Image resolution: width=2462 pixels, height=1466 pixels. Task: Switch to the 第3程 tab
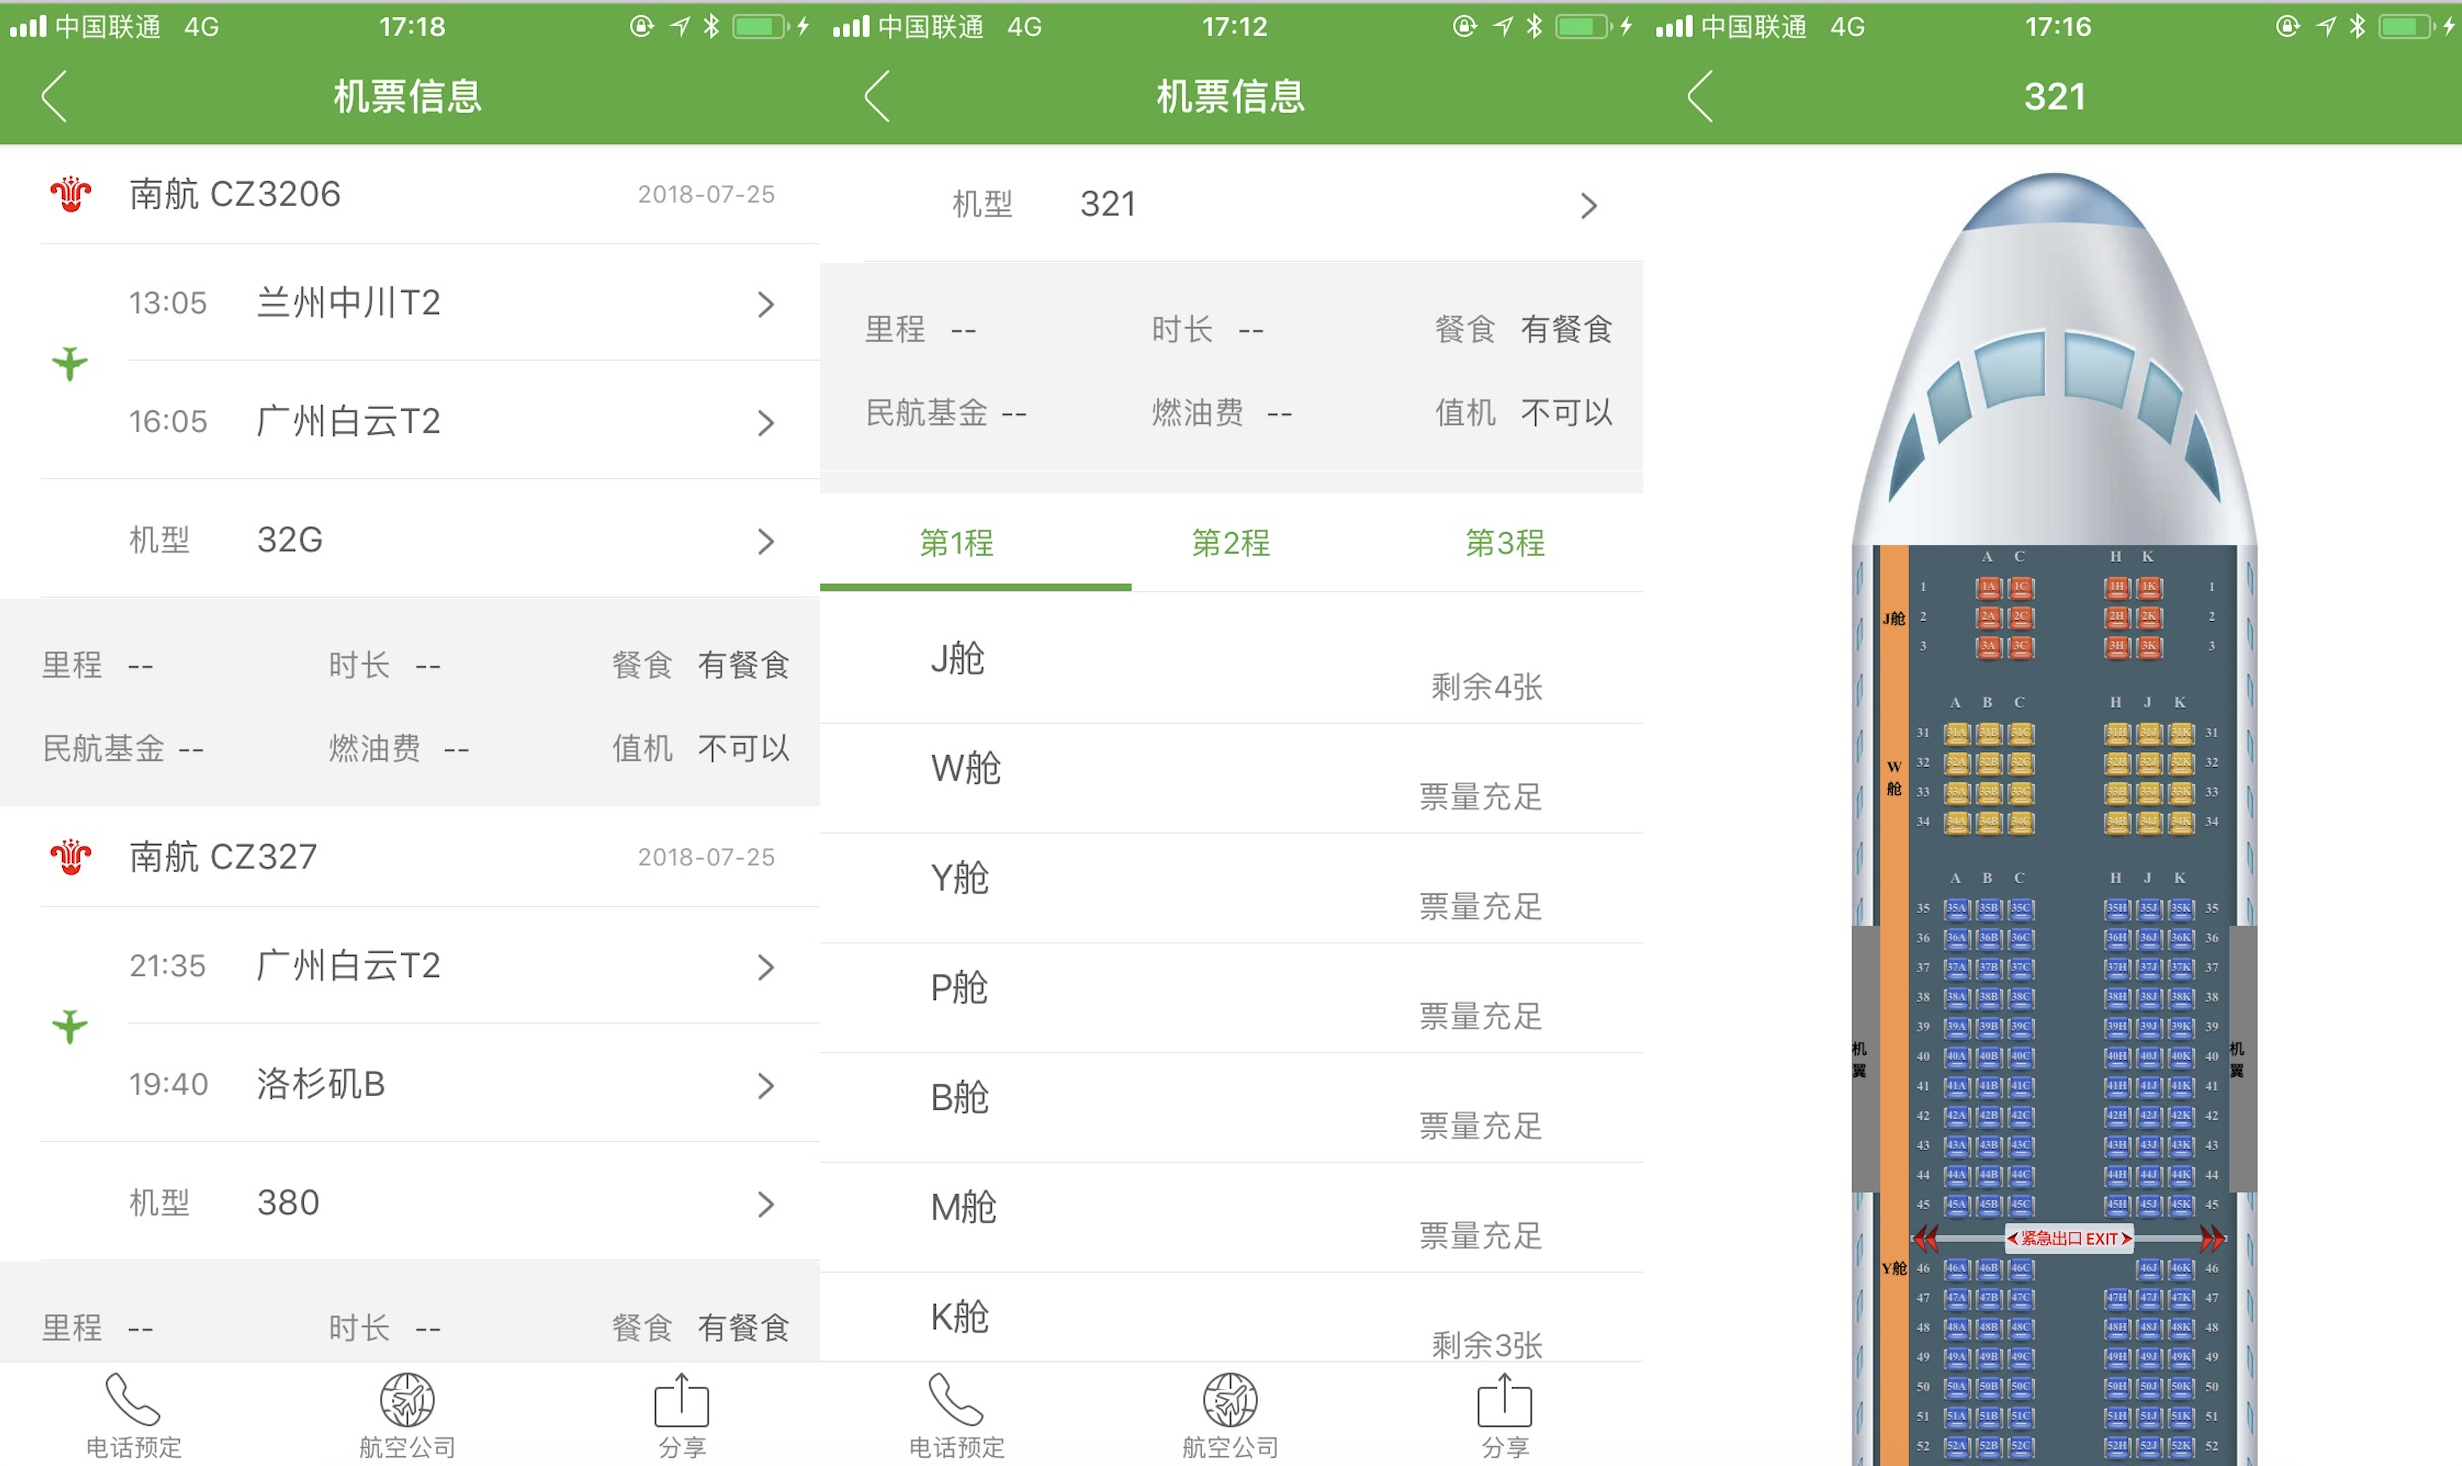click(x=1504, y=543)
